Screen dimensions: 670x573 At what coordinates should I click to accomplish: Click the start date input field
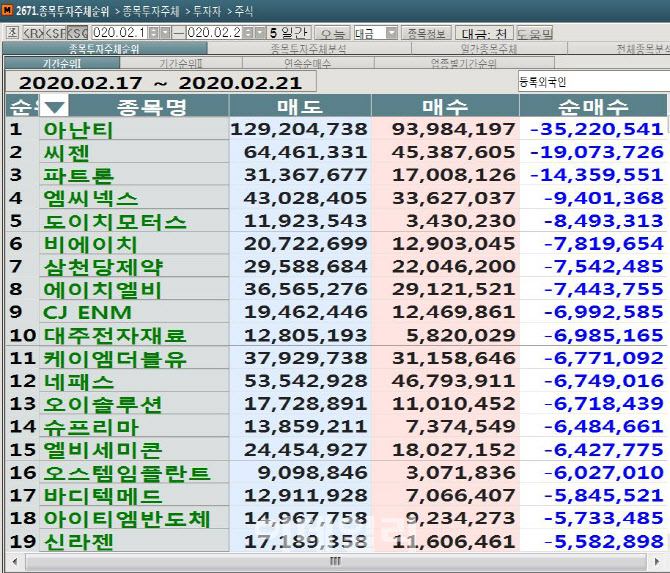(120, 33)
